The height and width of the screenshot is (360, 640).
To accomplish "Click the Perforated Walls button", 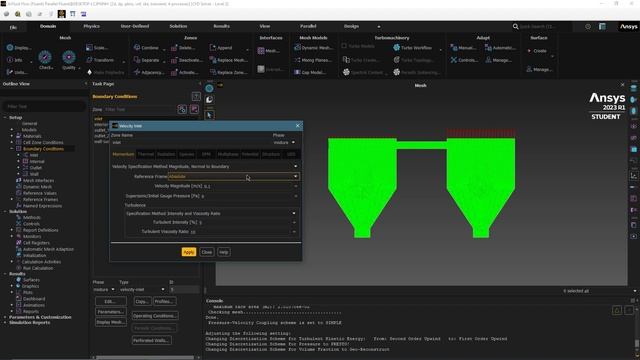I will click(151, 340).
